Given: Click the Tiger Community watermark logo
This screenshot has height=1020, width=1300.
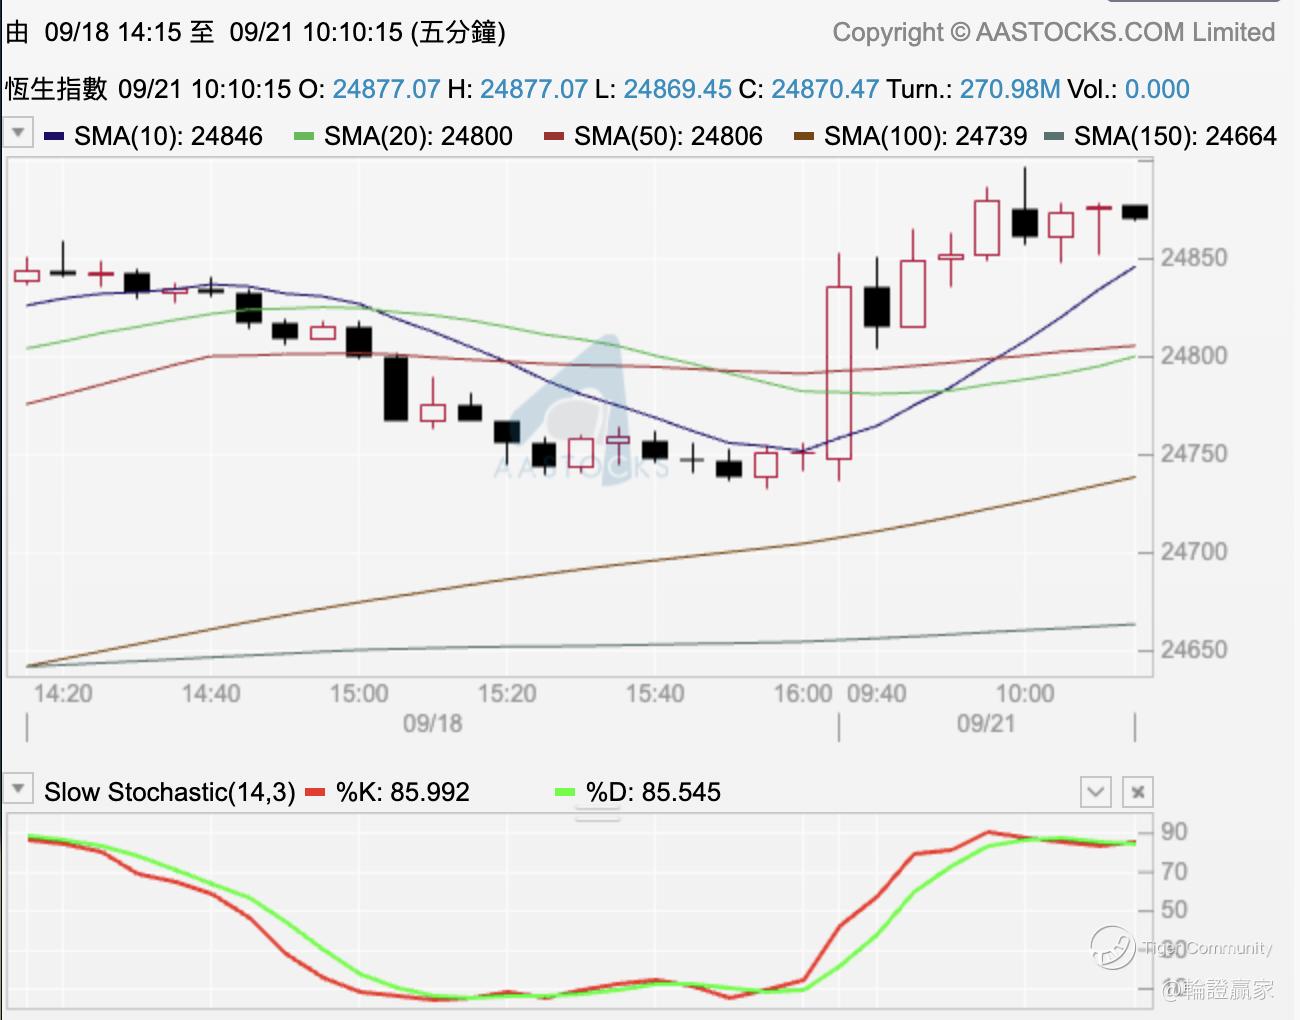Looking at the screenshot, I should coord(1112,947).
